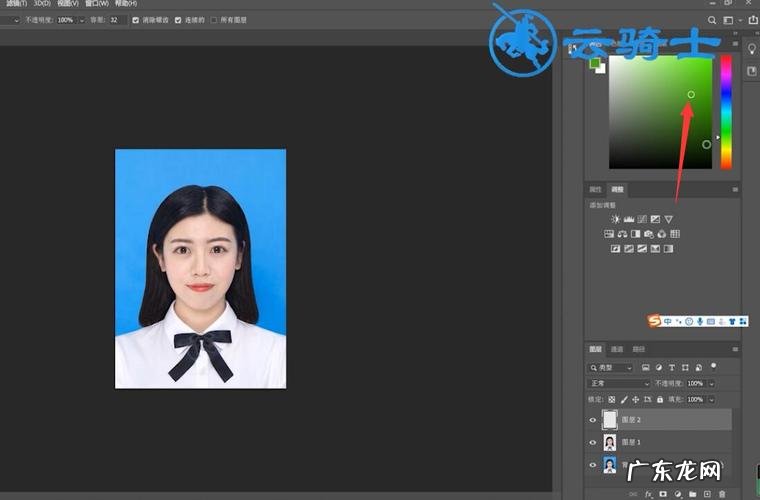Image resolution: width=760 pixels, height=500 pixels.
Task: Open the 3D menu
Action: pyautogui.click(x=42, y=3)
